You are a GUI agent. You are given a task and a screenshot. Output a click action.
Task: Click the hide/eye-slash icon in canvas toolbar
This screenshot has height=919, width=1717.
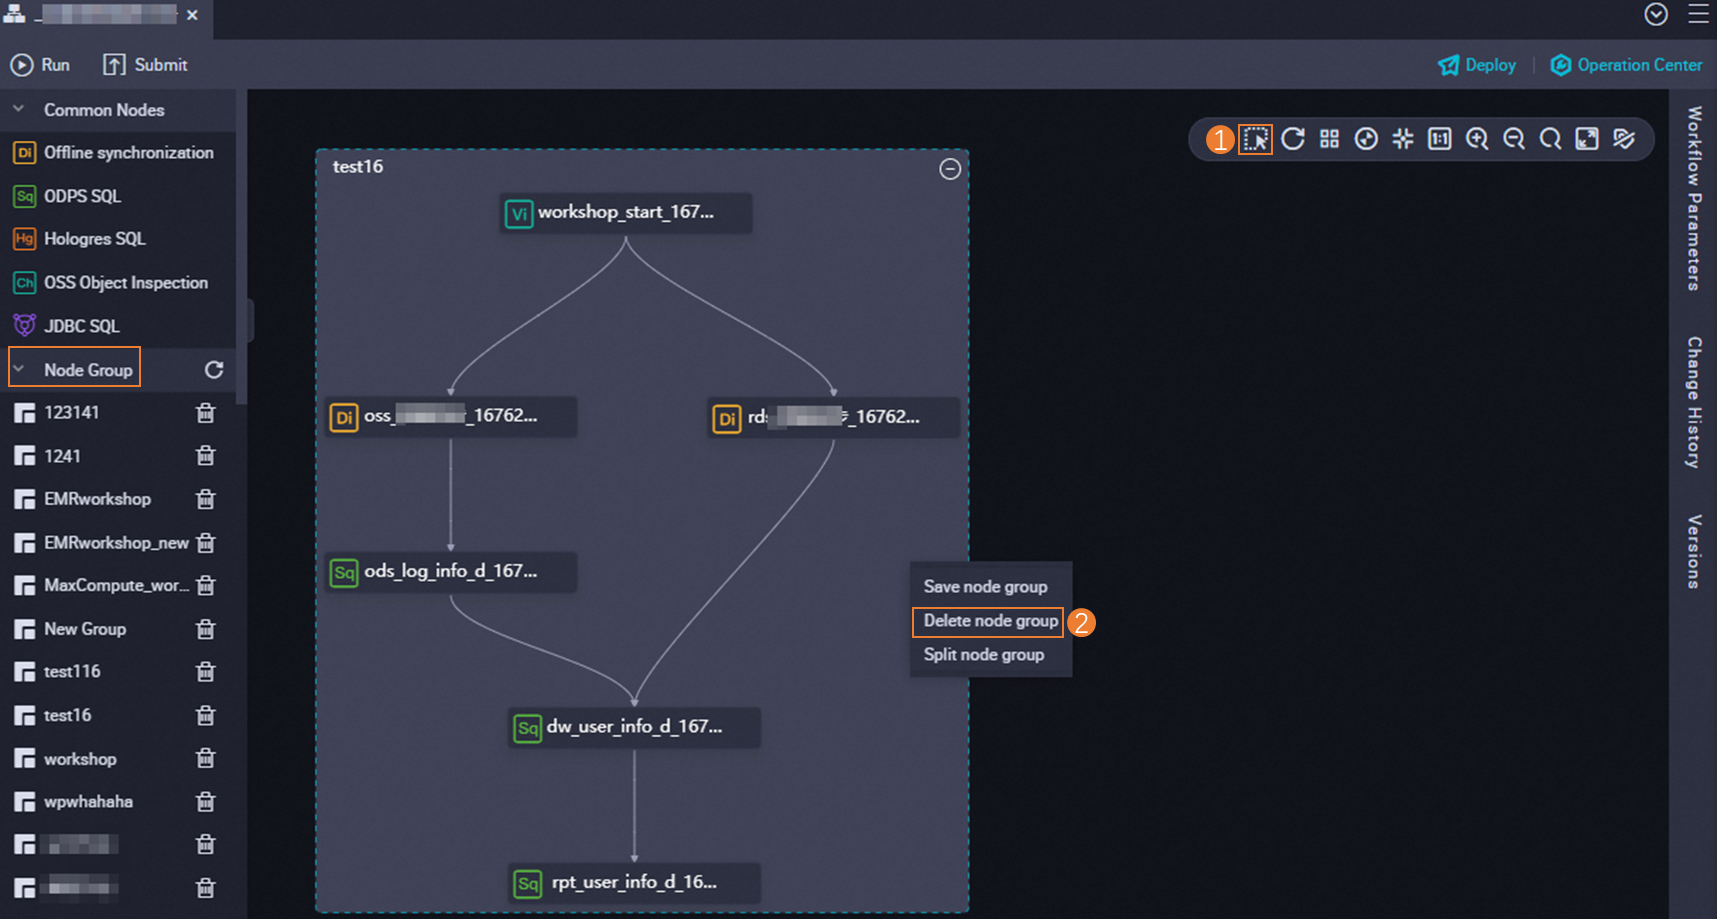click(1624, 139)
